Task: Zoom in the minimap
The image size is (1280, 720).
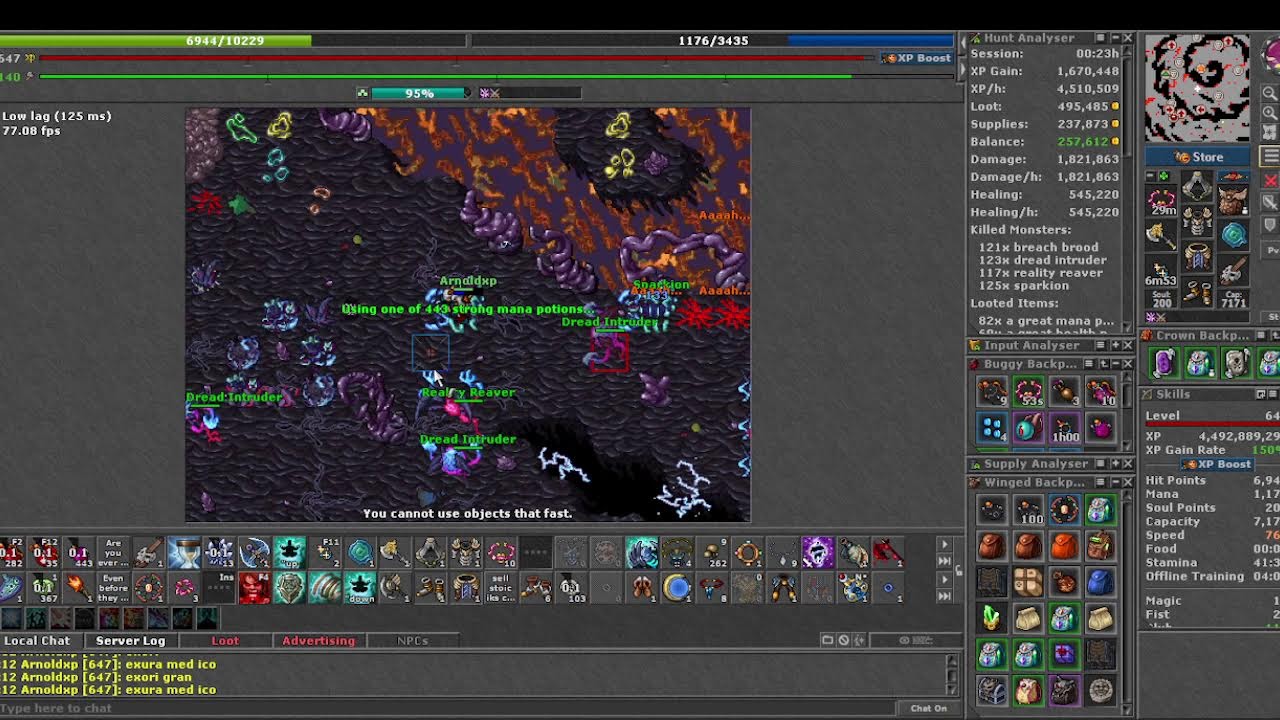Action: (x=1270, y=112)
